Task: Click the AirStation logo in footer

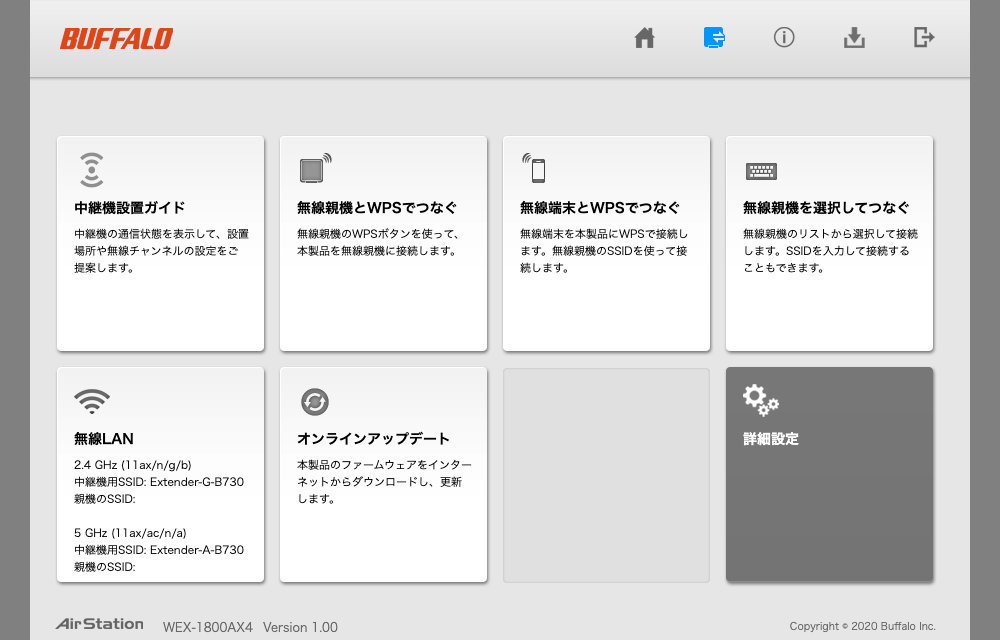Action: pyautogui.click(x=99, y=624)
